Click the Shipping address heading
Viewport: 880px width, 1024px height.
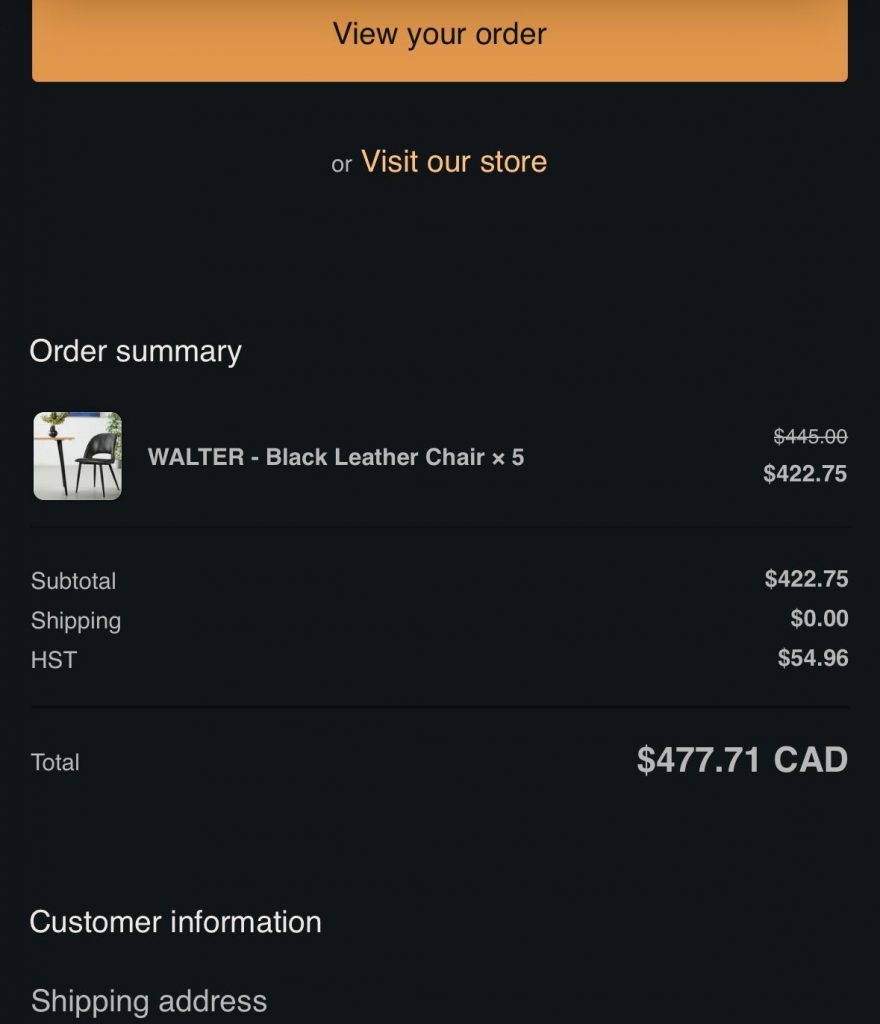click(x=149, y=1001)
